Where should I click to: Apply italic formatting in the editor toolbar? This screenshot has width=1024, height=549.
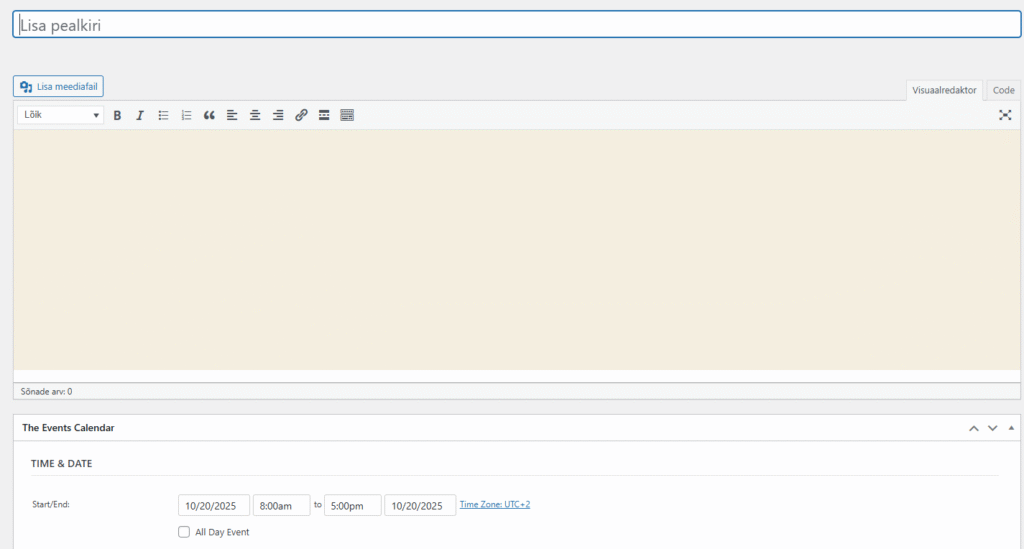[x=140, y=116]
